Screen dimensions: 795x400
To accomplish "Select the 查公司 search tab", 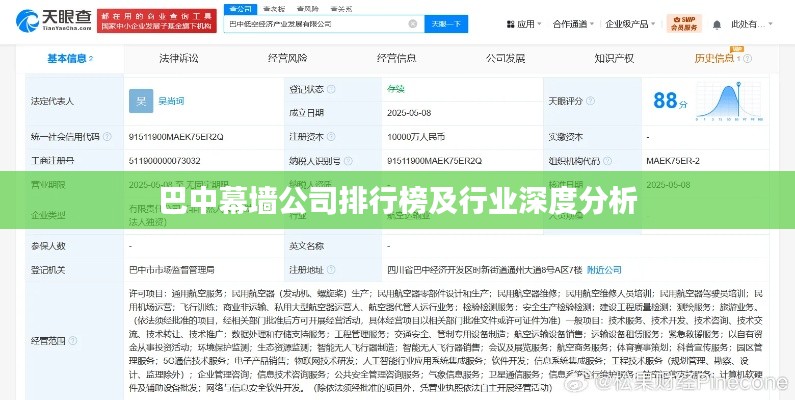I will (x=240, y=9).
